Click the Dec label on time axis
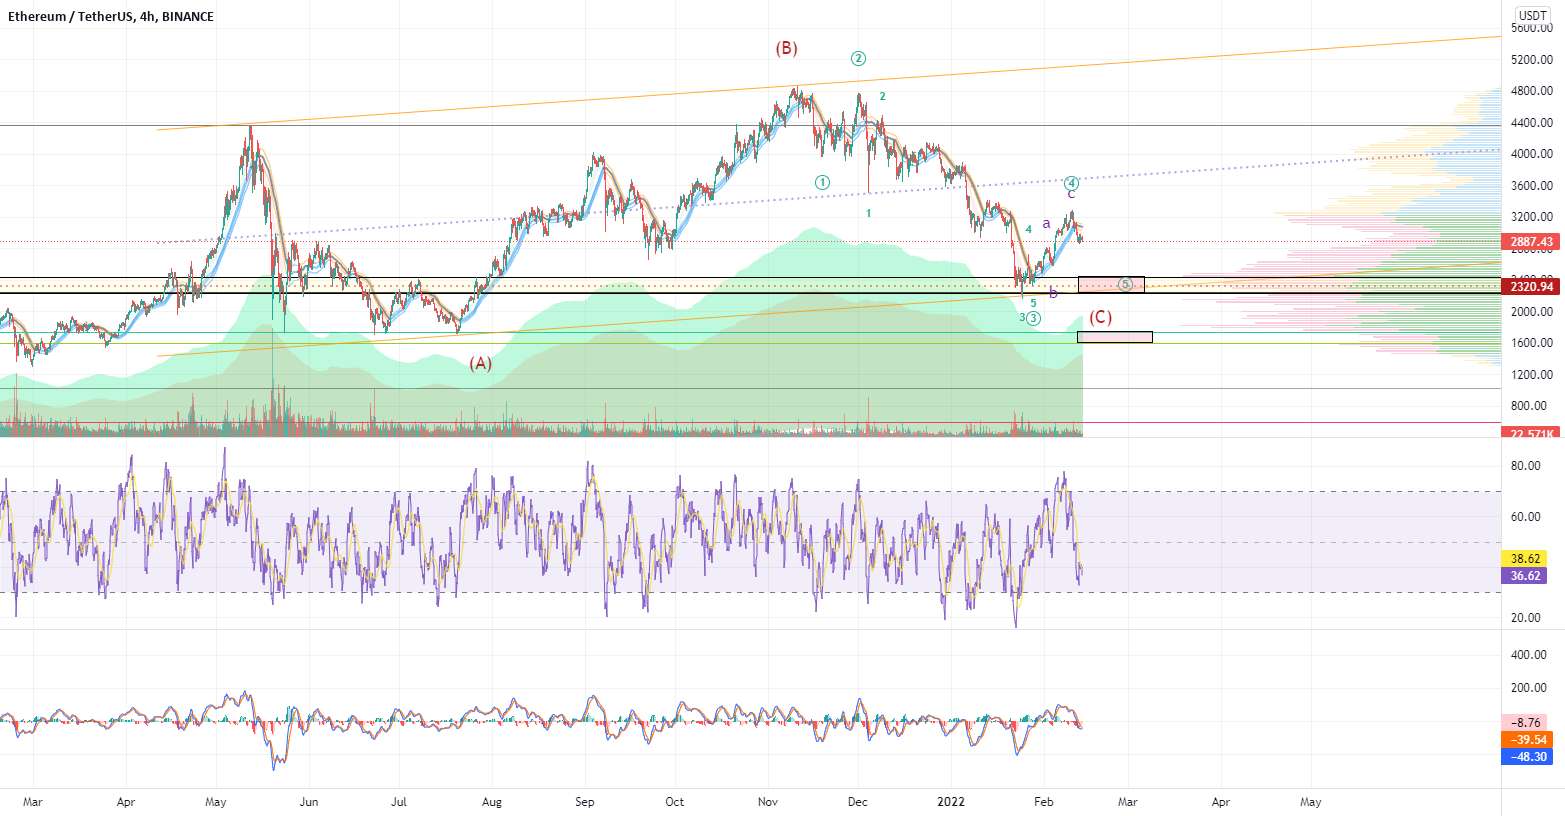 pyautogui.click(x=857, y=801)
